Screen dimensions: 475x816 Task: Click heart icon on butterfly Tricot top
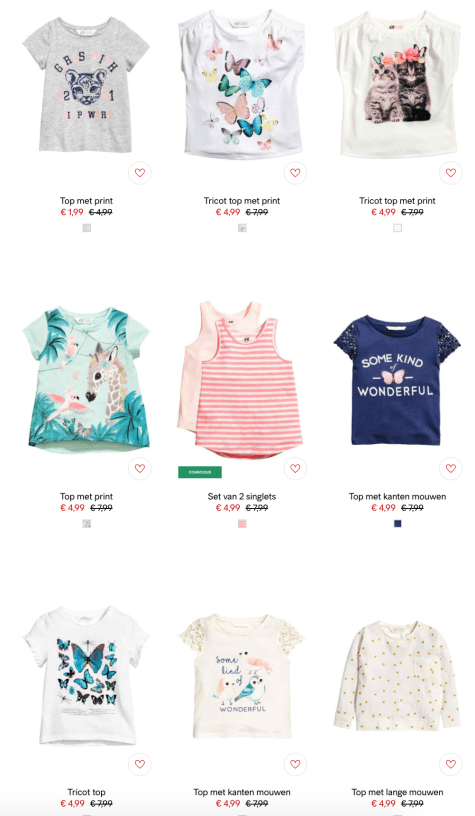pos(295,173)
